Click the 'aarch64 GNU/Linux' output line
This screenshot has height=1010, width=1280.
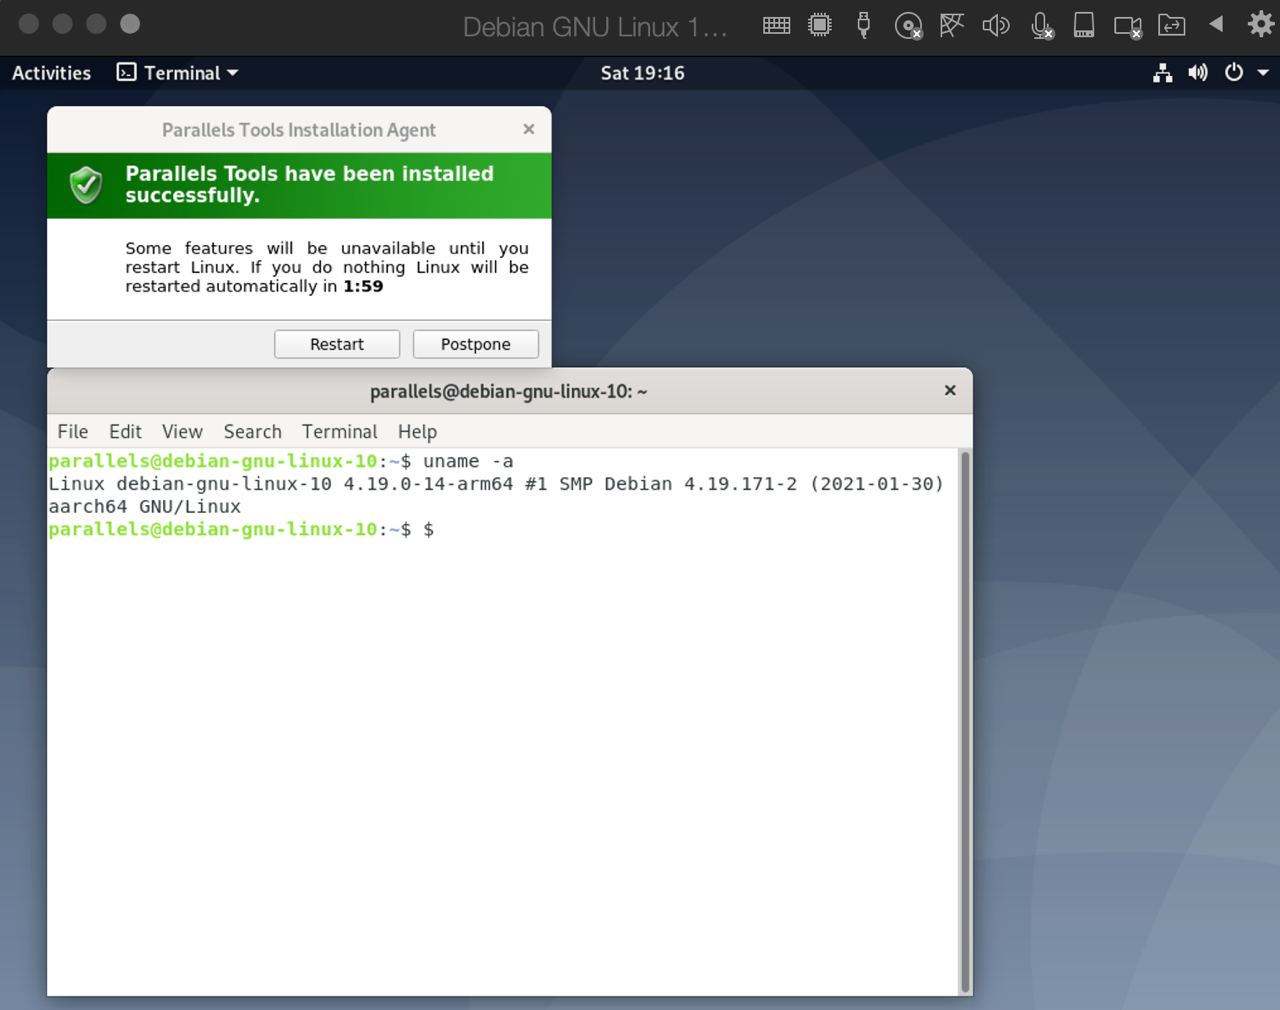pos(145,507)
